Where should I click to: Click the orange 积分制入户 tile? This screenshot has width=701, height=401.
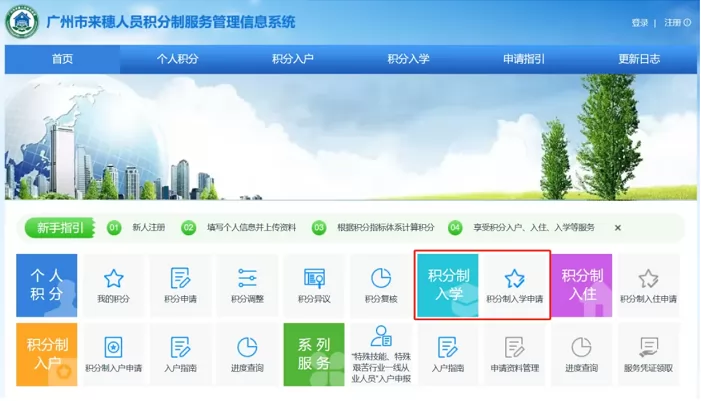coord(46,355)
